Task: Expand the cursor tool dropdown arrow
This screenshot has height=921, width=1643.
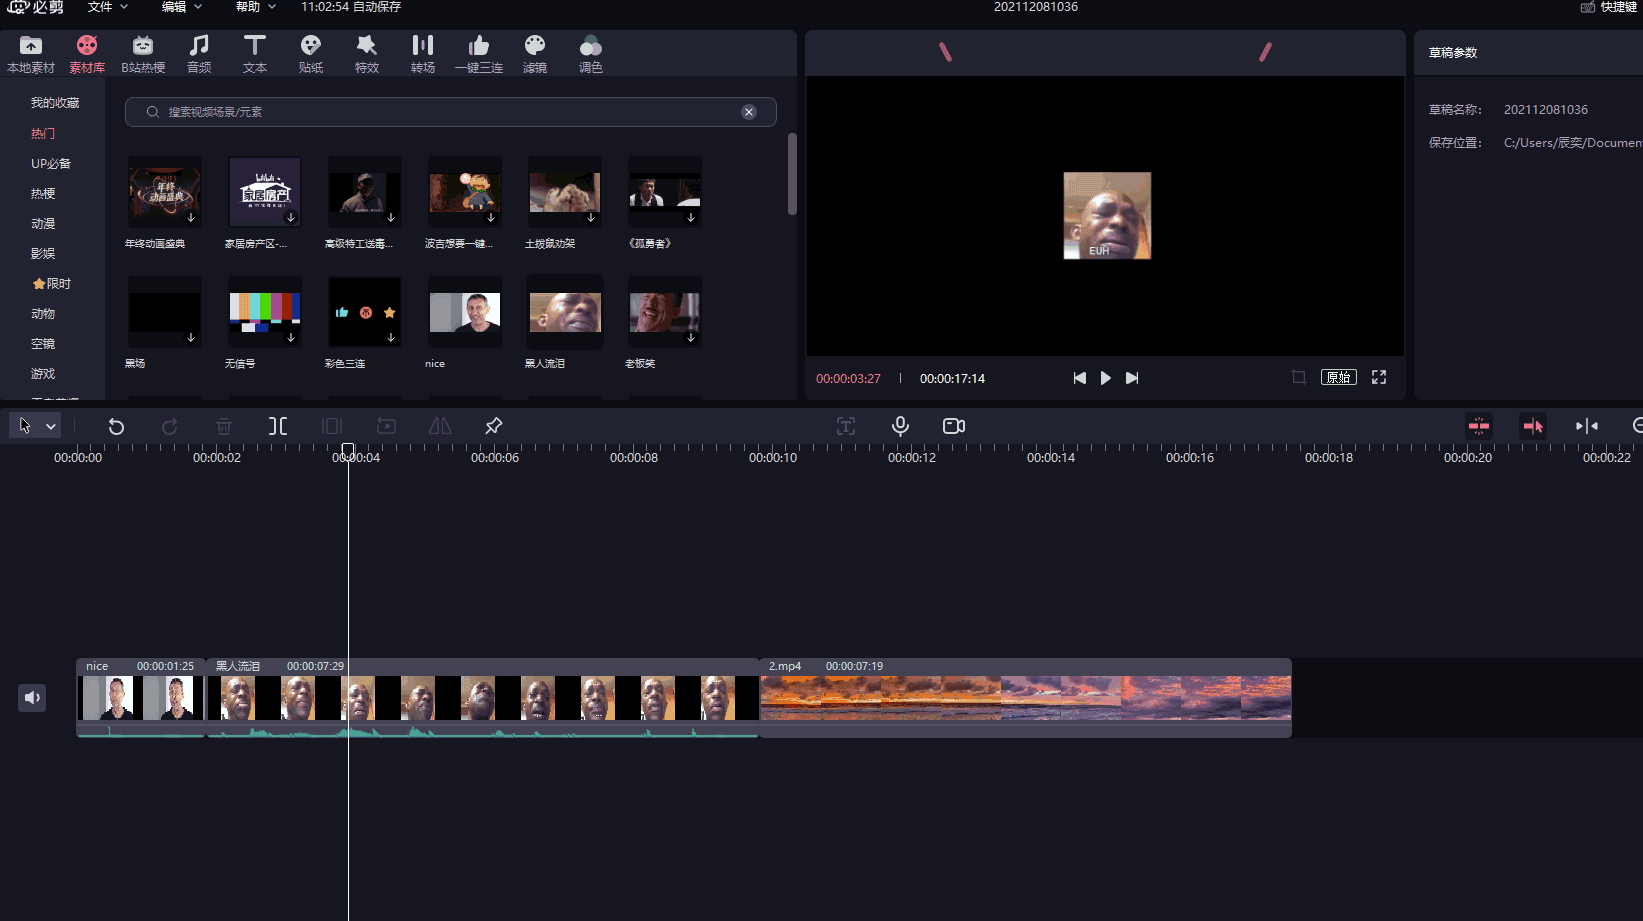Action: pos(51,426)
